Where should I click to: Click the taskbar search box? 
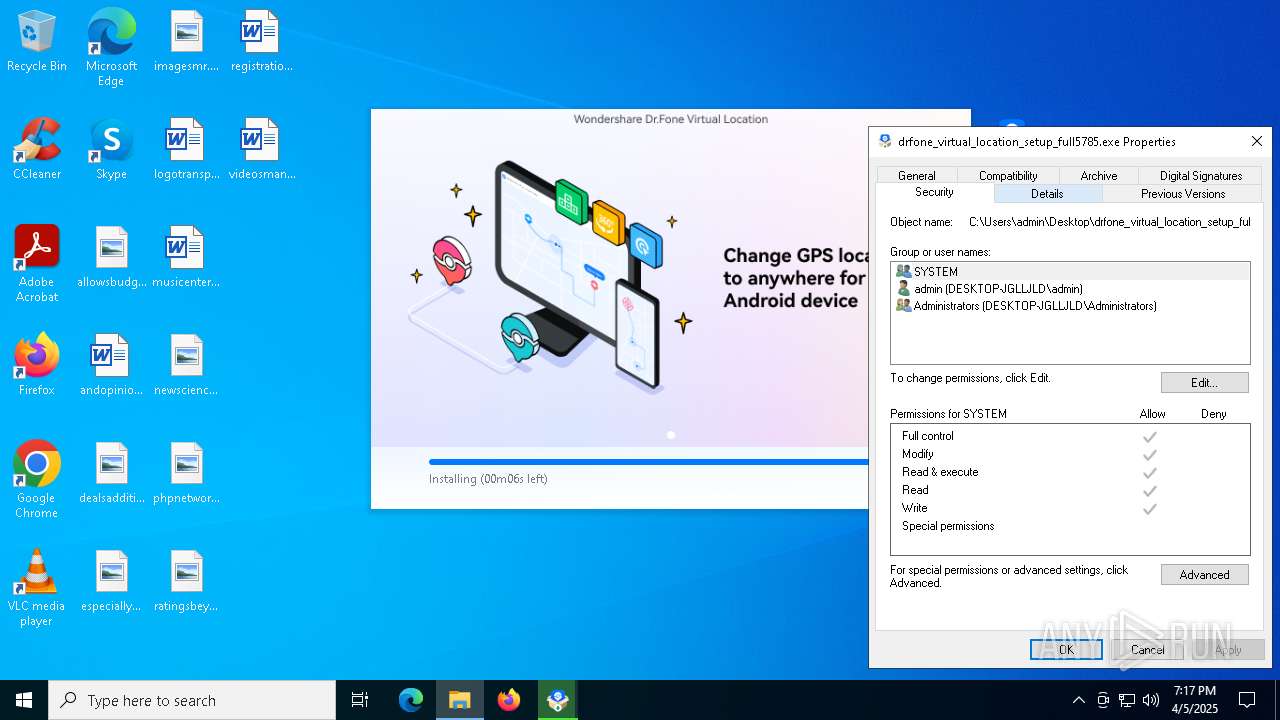point(192,700)
